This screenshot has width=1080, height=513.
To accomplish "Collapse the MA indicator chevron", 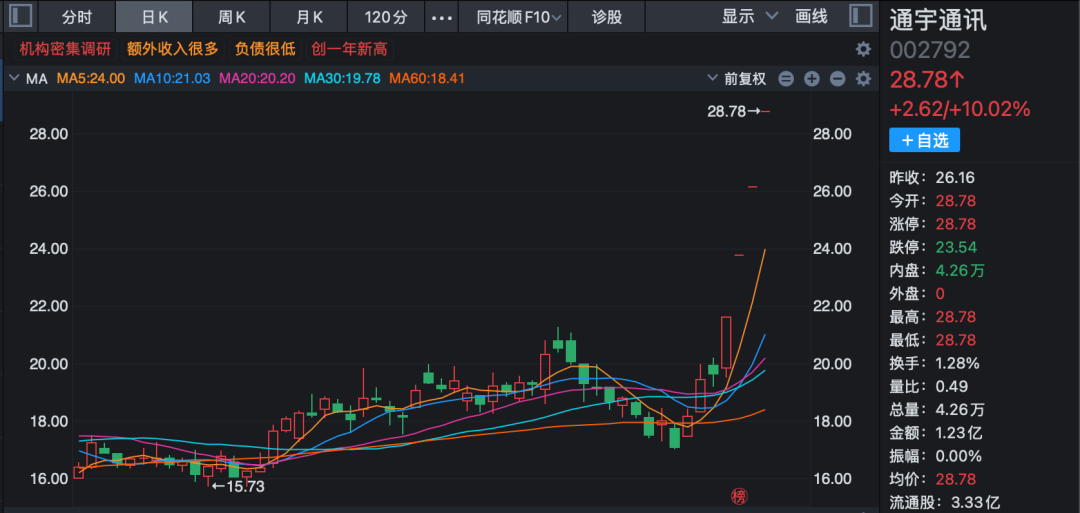I will pyautogui.click(x=14, y=79).
